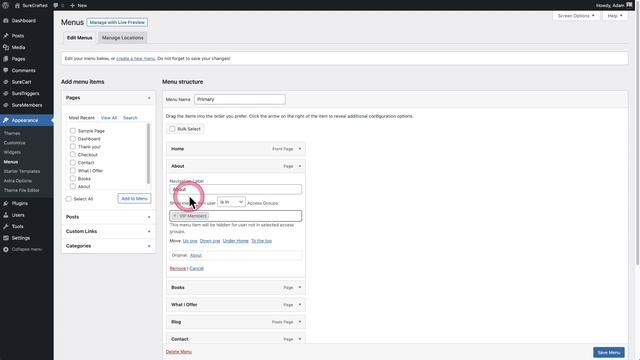This screenshot has width=640, height=360.
Task: Open Widgets submenu item
Action: 12,152
